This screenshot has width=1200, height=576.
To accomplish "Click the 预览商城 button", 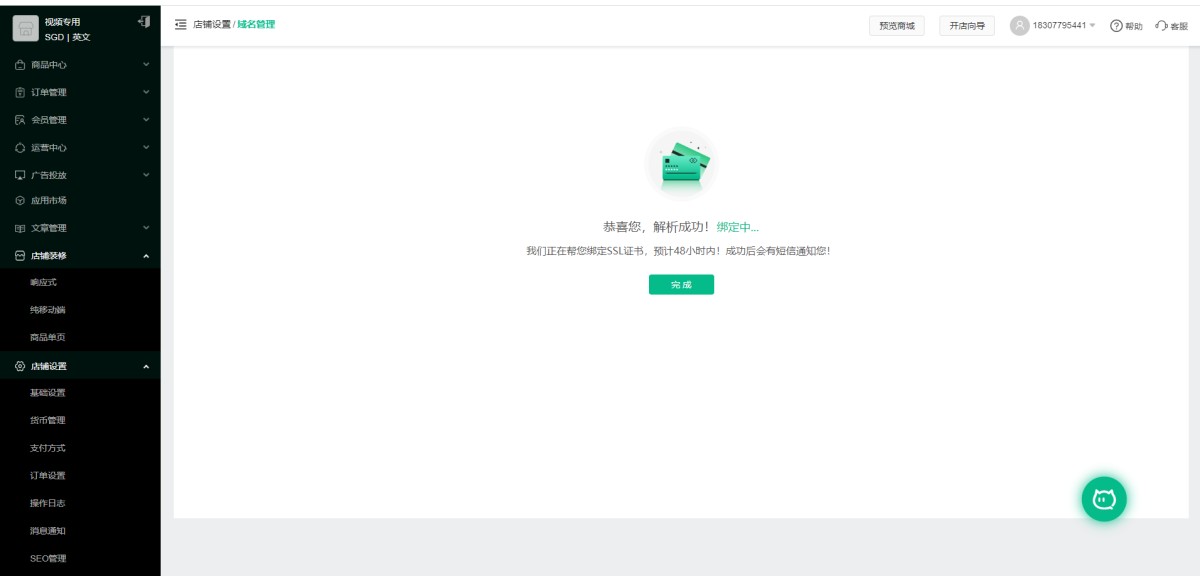I will [x=896, y=26].
